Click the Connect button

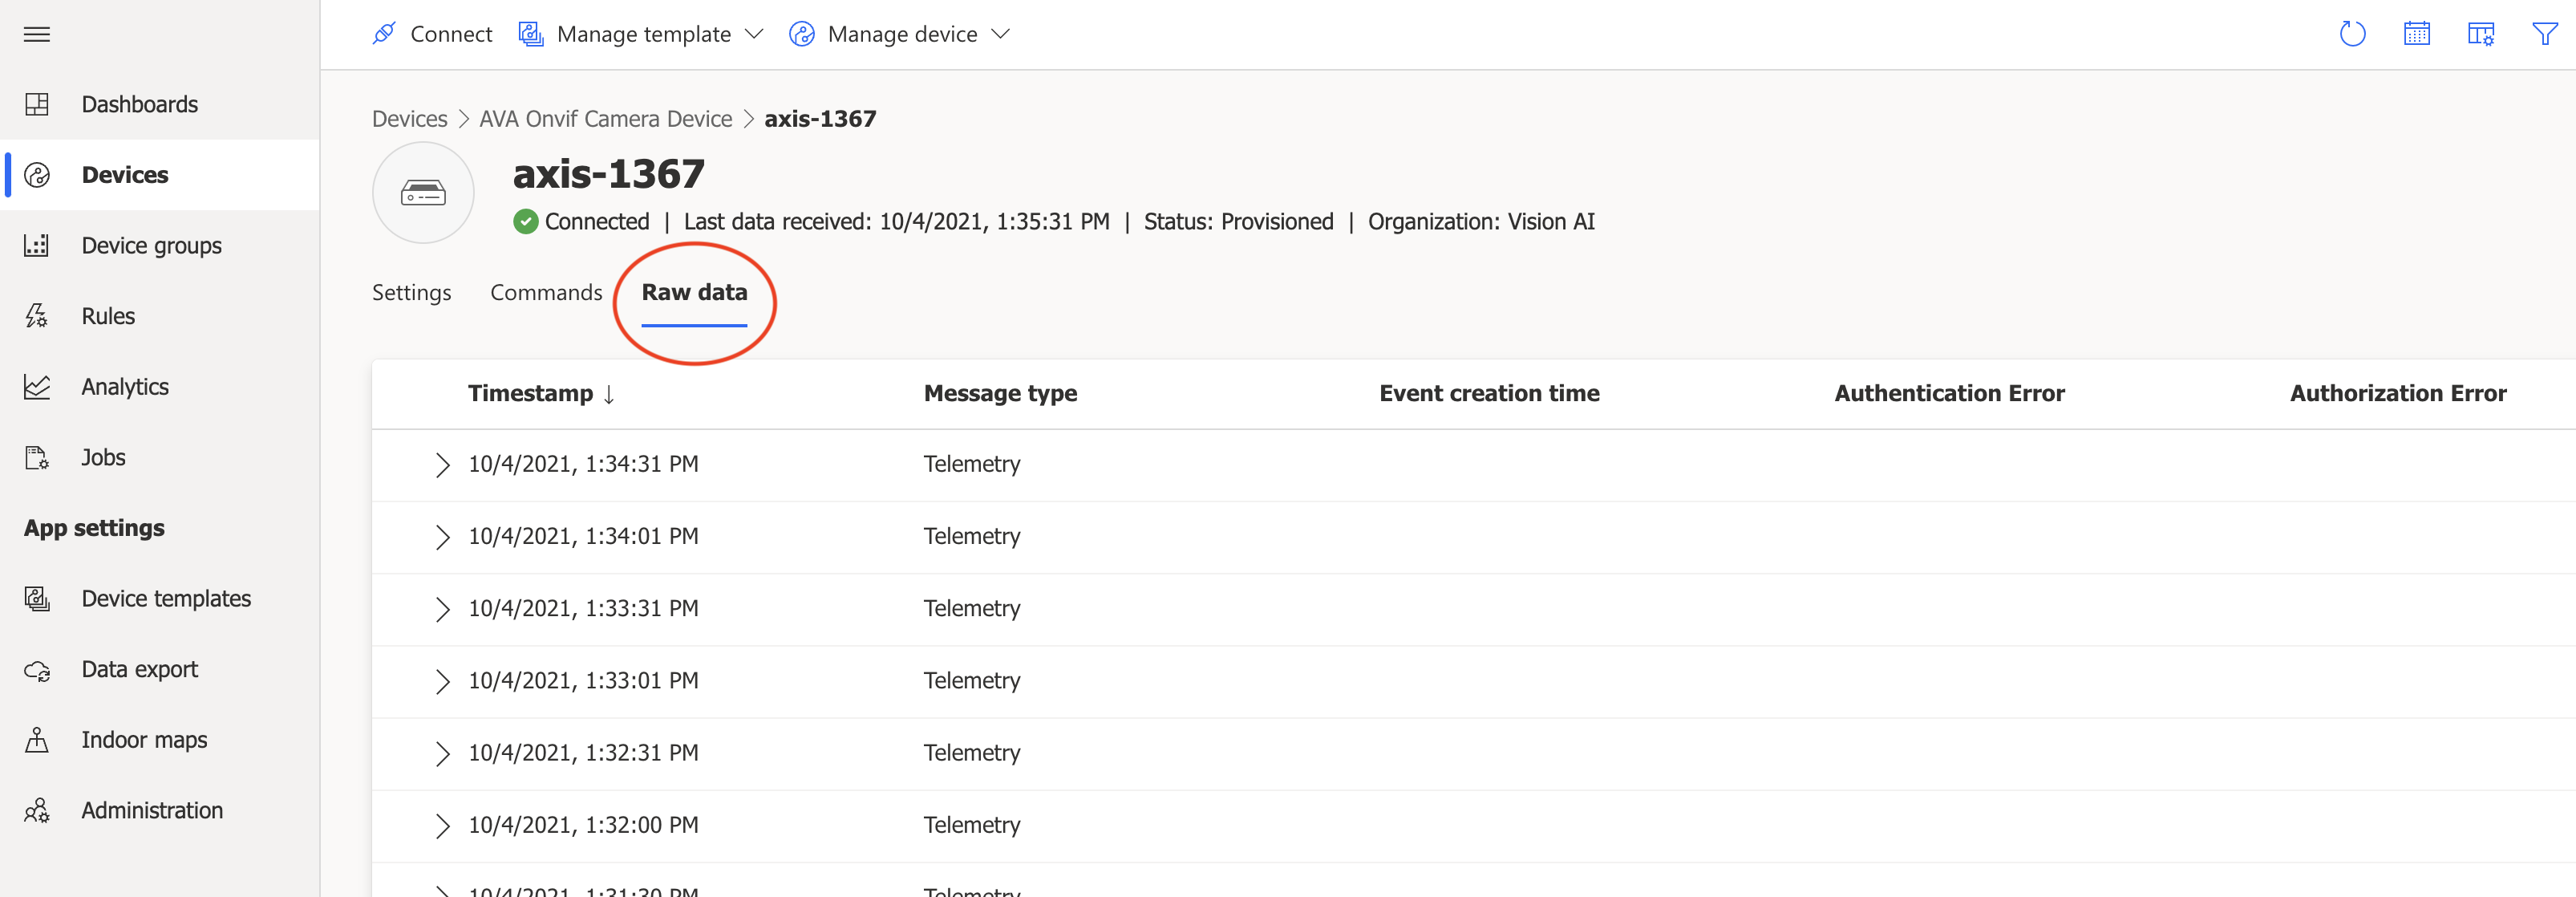[432, 35]
